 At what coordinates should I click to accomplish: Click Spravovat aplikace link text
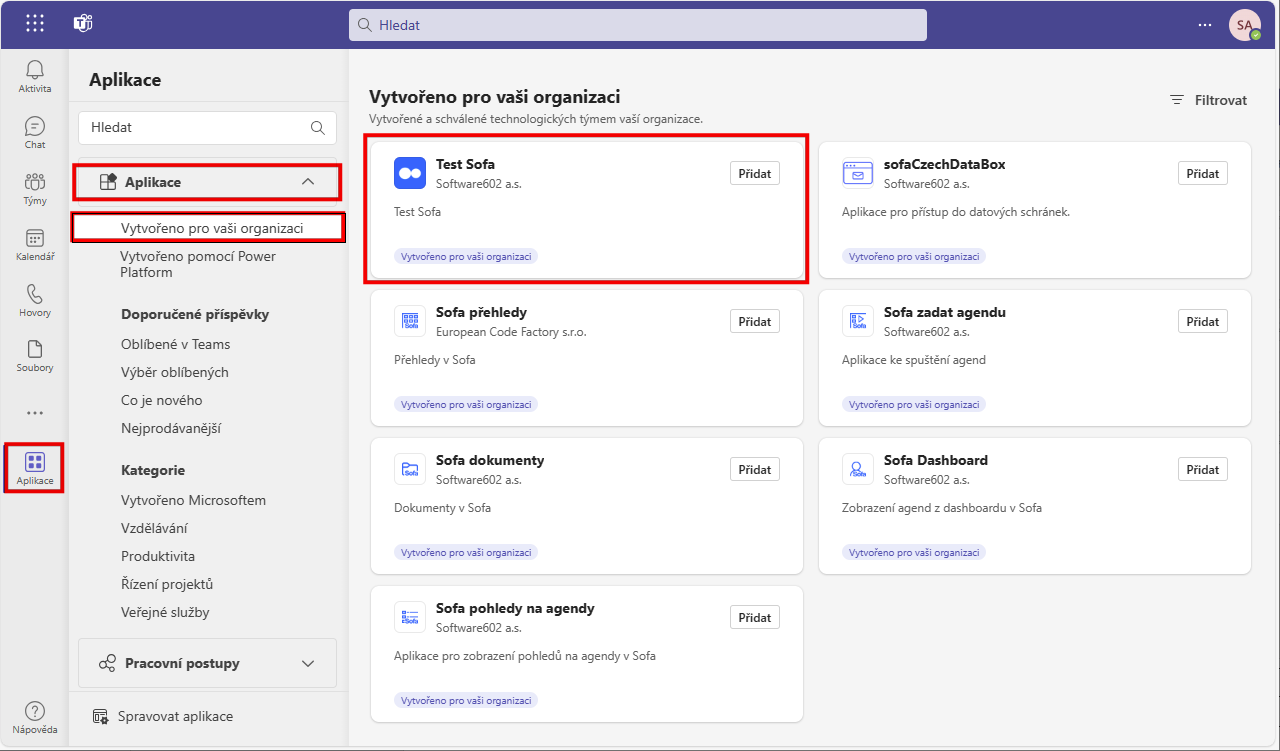click(x=175, y=716)
